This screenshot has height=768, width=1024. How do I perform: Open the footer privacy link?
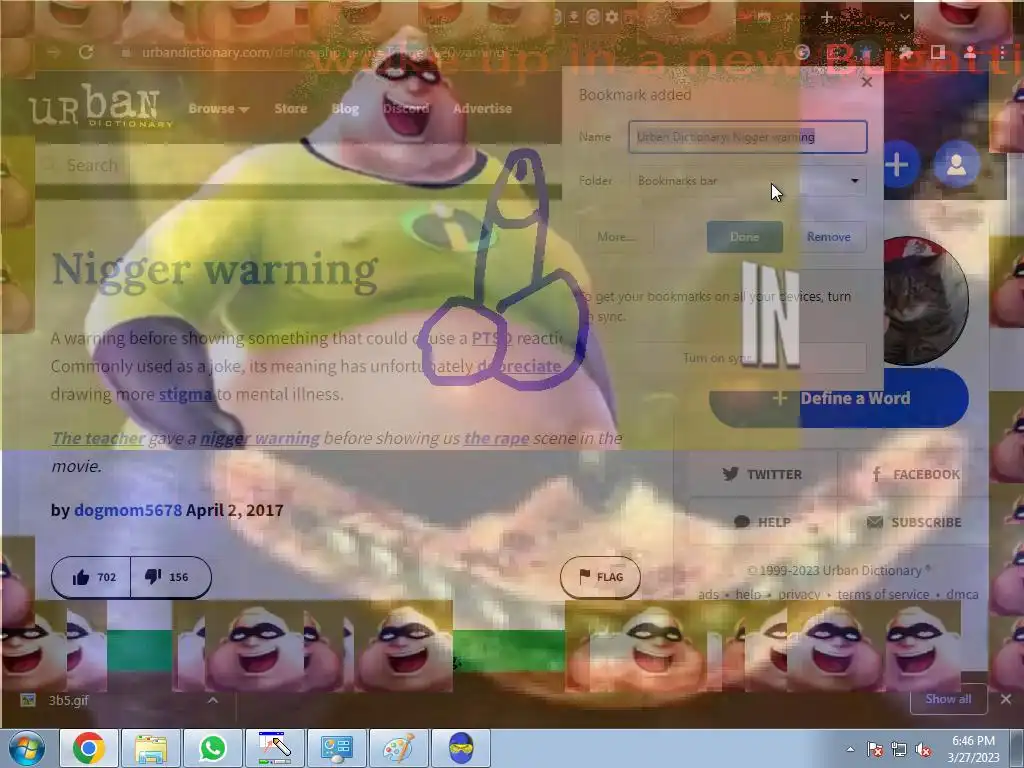point(799,594)
